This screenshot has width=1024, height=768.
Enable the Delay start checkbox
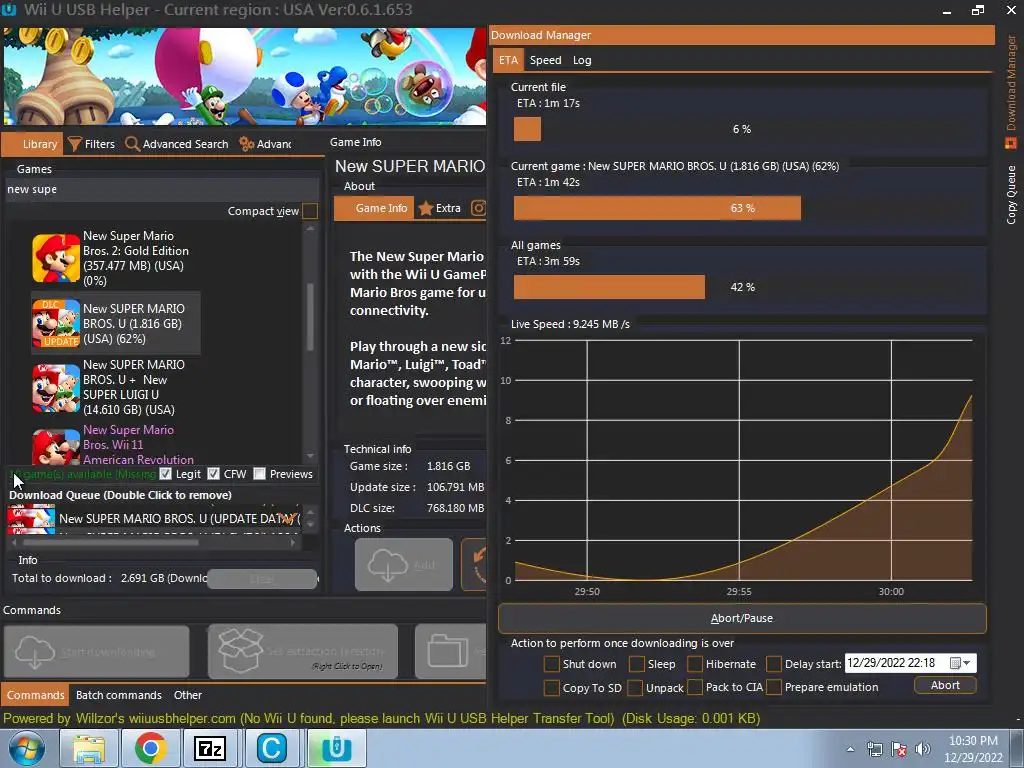point(774,664)
